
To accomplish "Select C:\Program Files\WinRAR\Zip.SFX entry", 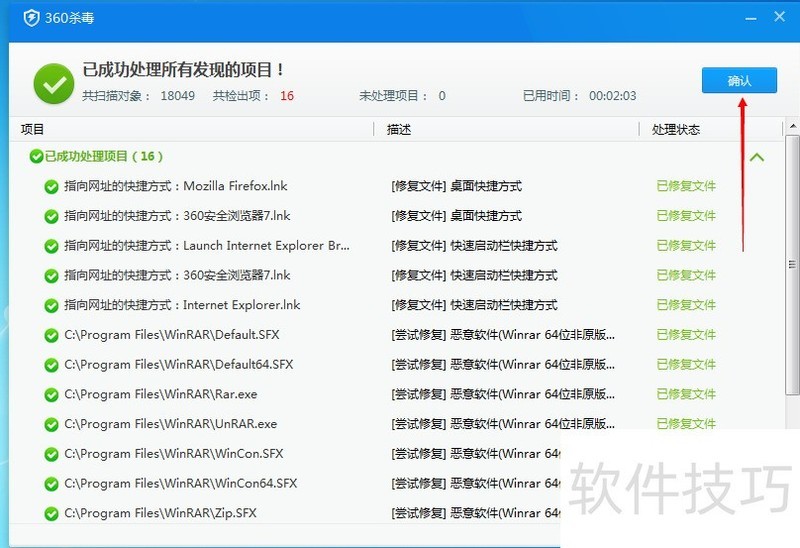I will tap(160, 513).
